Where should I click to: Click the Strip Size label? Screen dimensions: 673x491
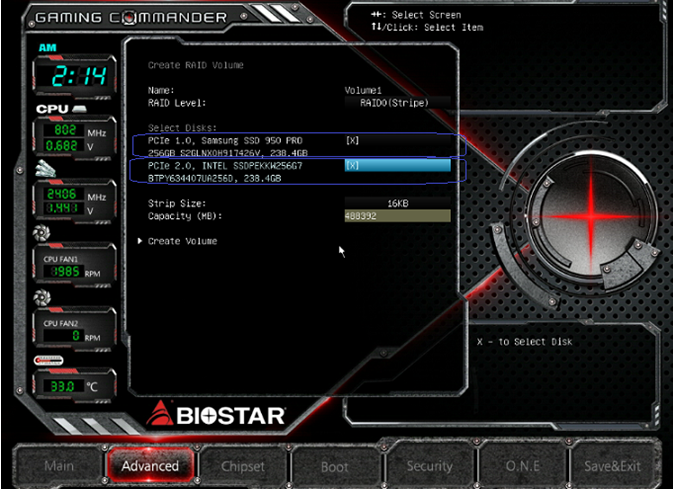point(177,203)
